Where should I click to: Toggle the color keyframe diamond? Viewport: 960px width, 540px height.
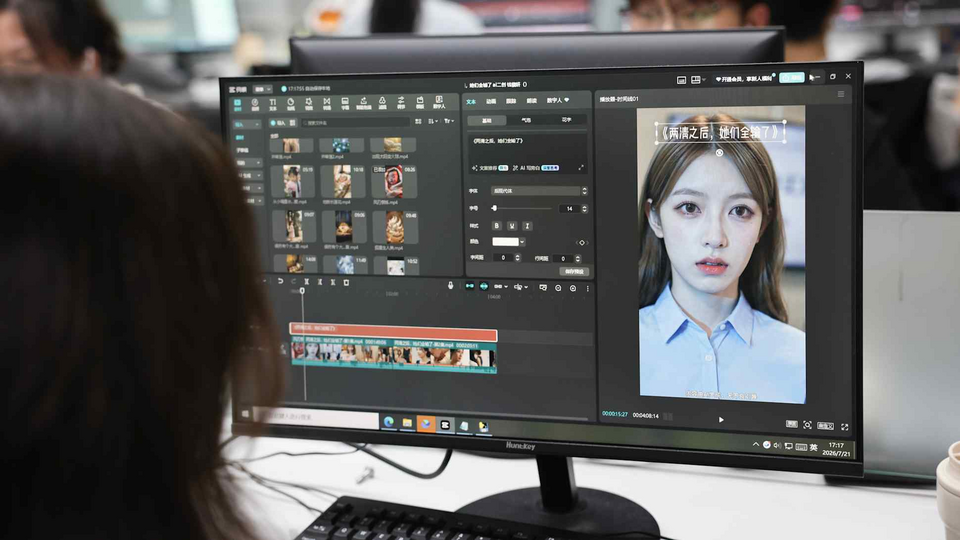[582, 242]
